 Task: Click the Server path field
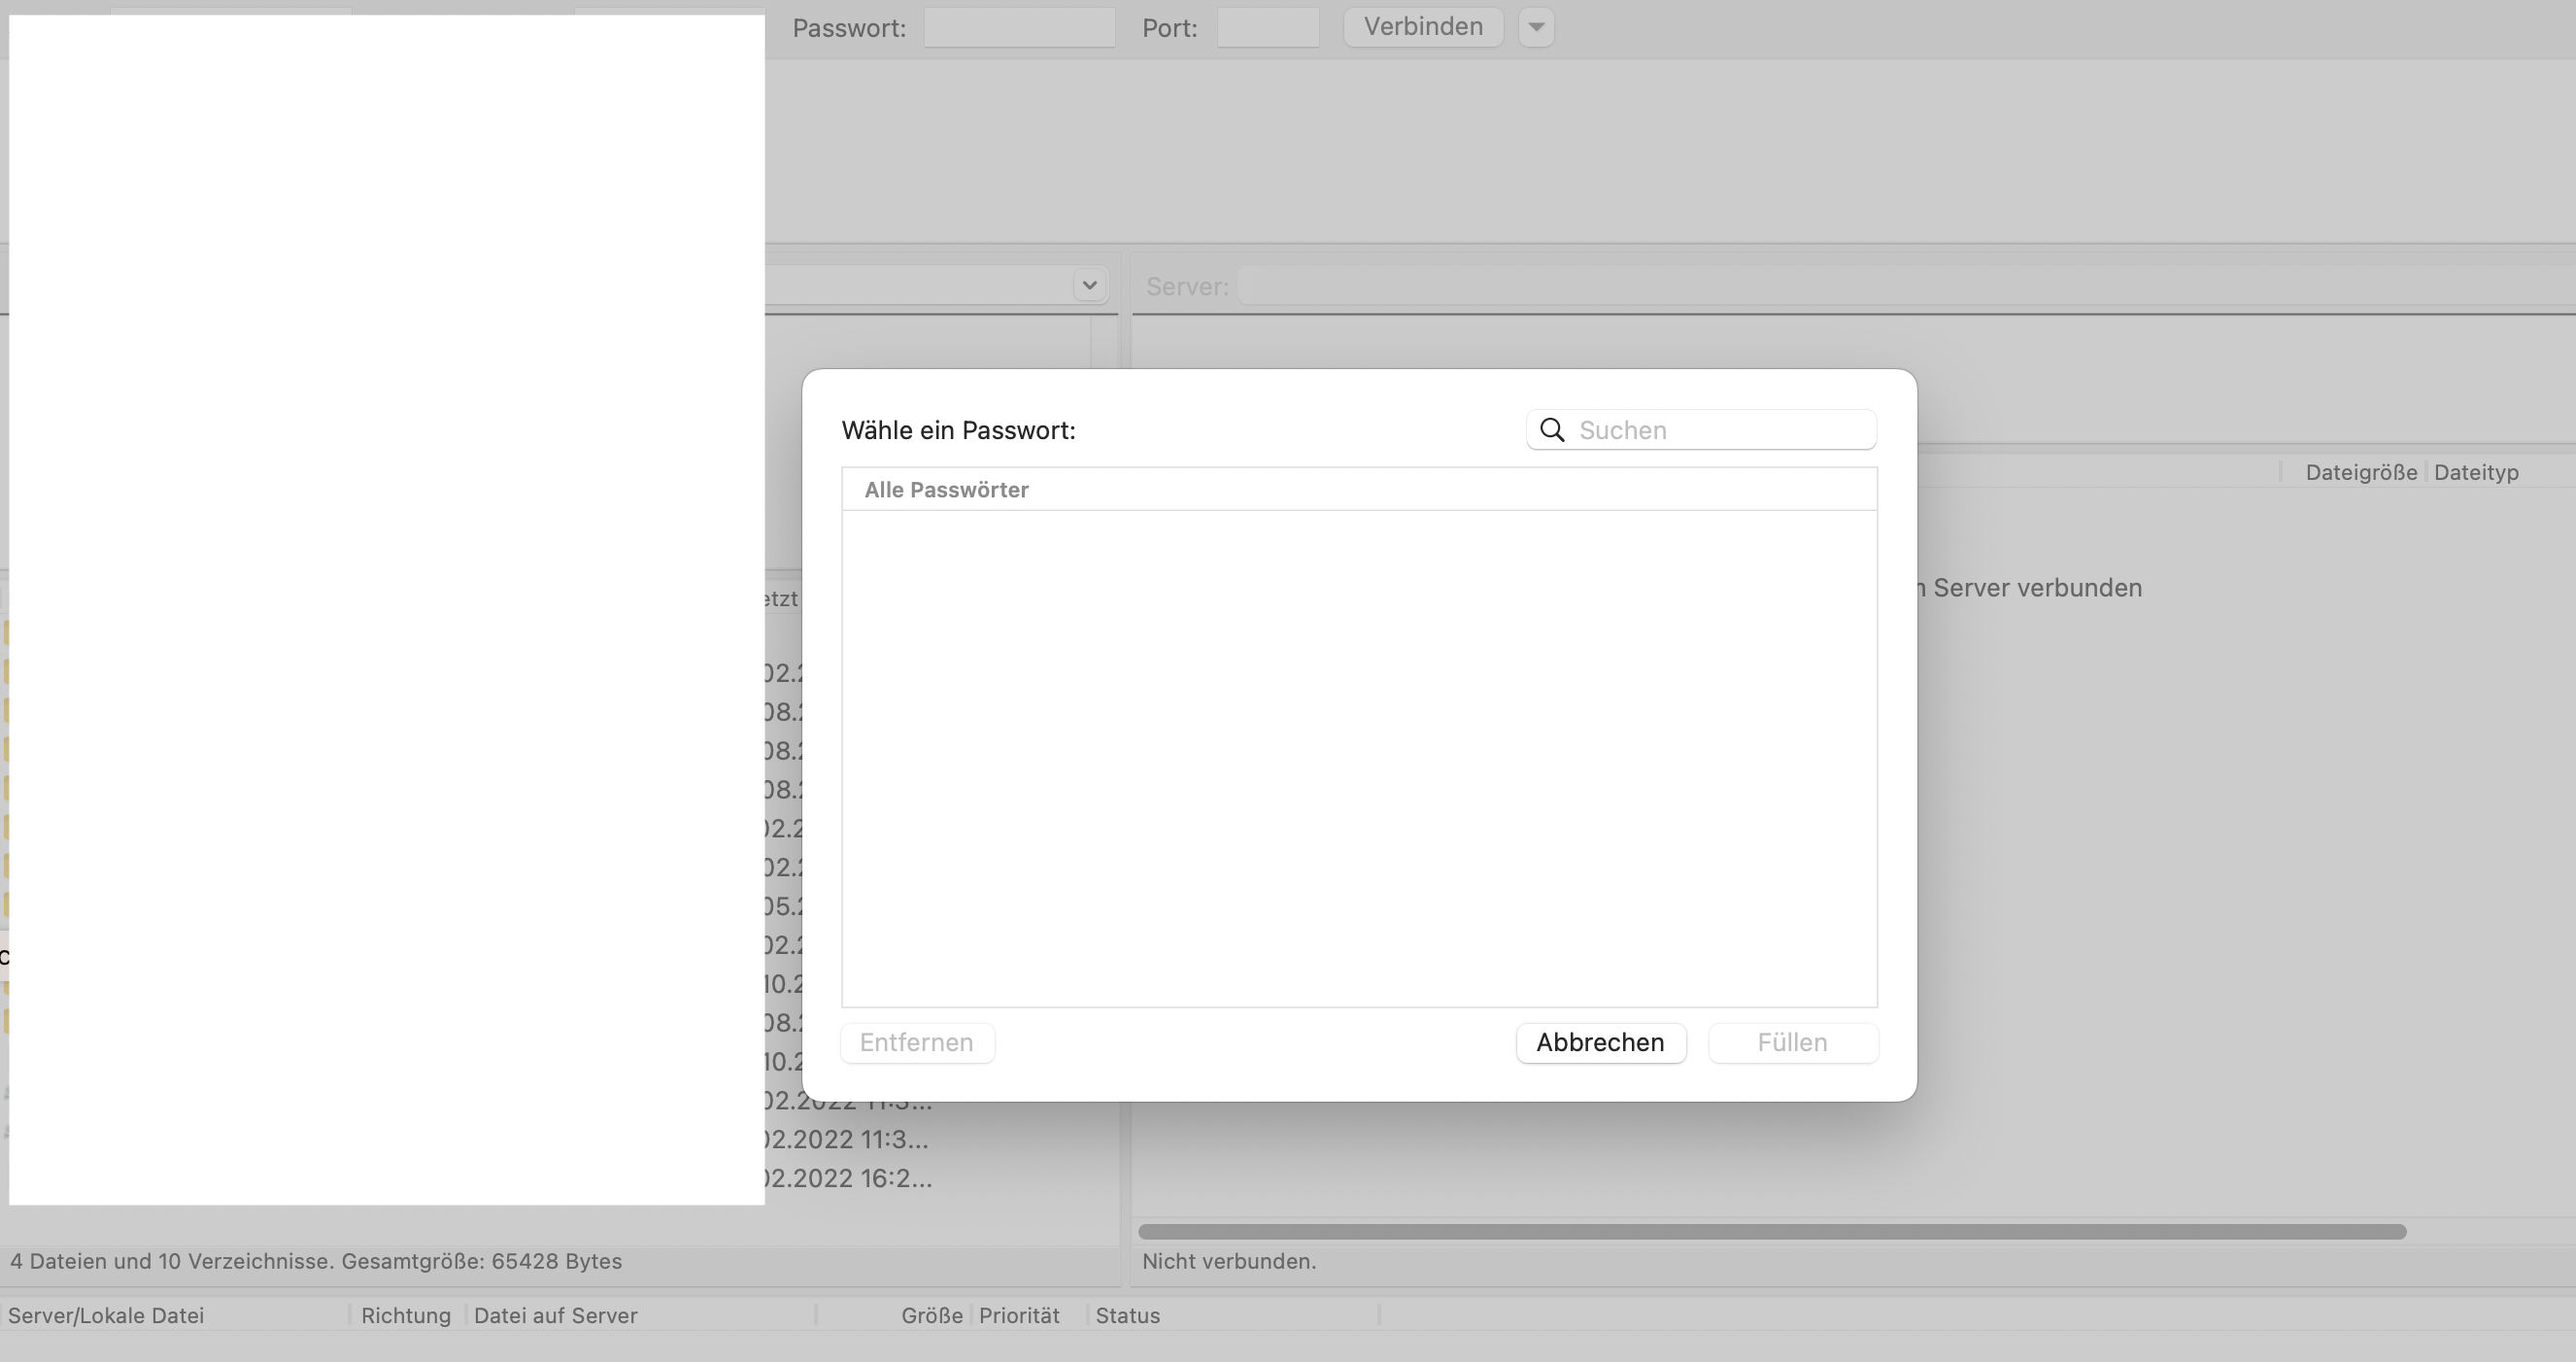[x=1905, y=287]
